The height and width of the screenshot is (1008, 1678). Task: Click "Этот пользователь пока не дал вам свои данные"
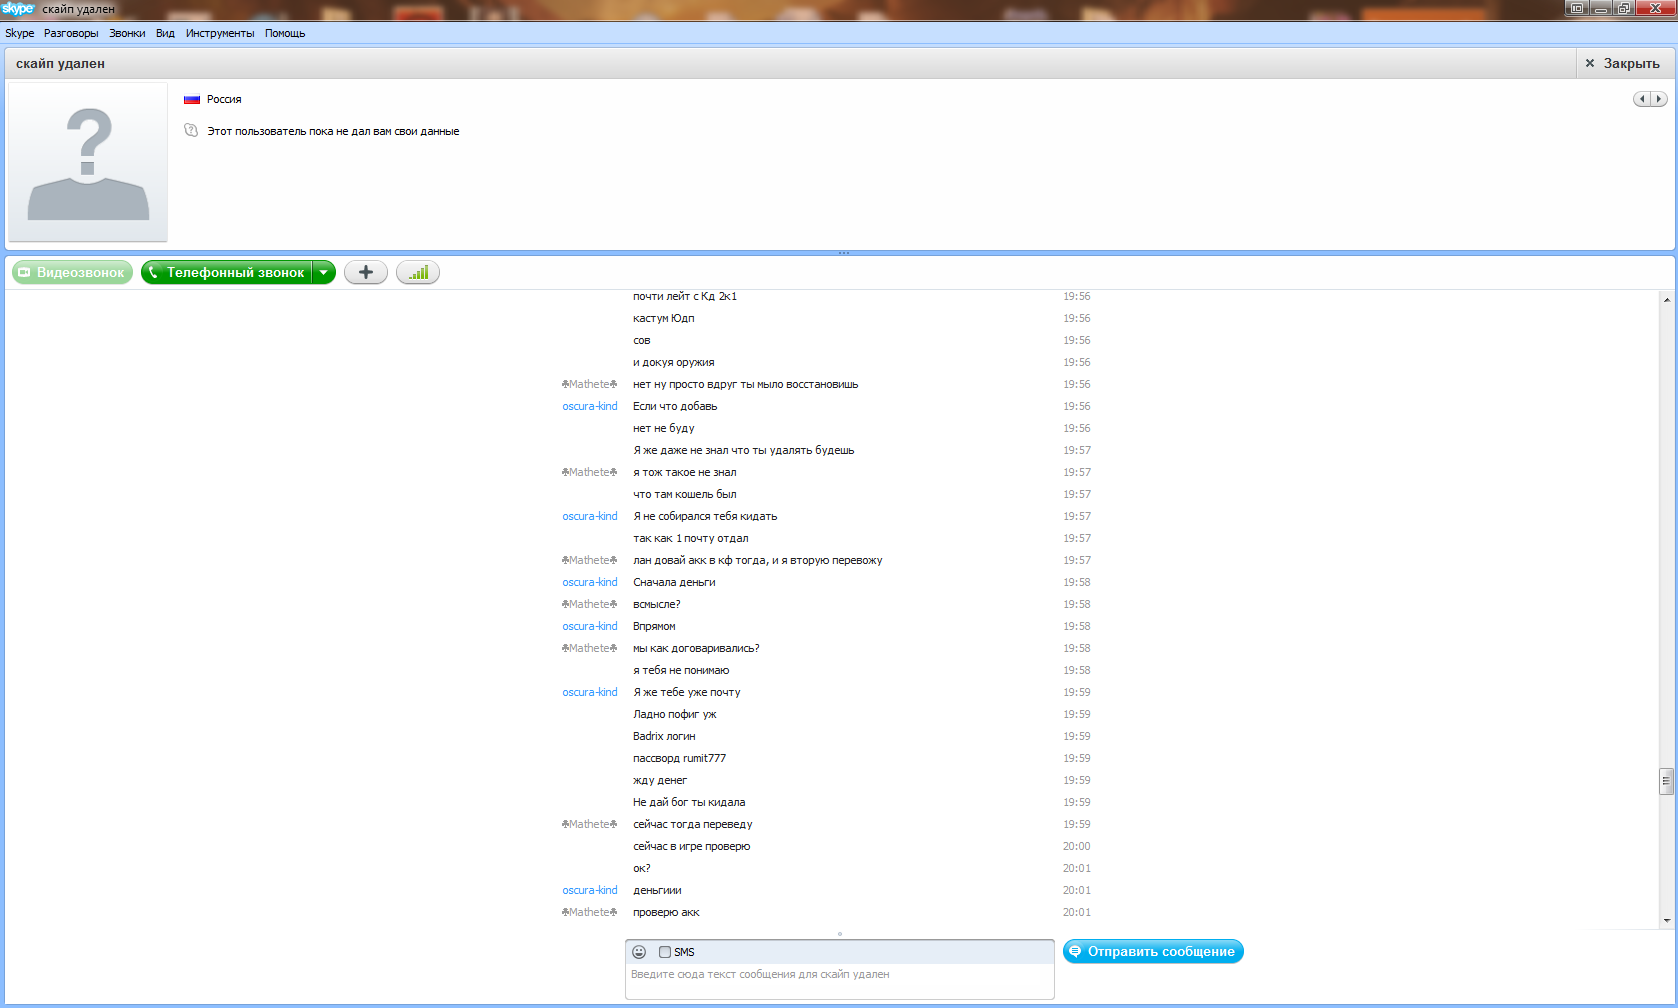click(x=333, y=131)
